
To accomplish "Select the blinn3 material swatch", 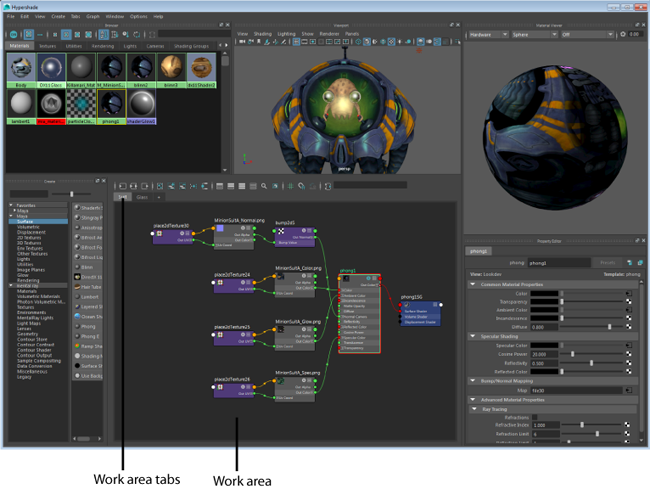I will (171, 70).
